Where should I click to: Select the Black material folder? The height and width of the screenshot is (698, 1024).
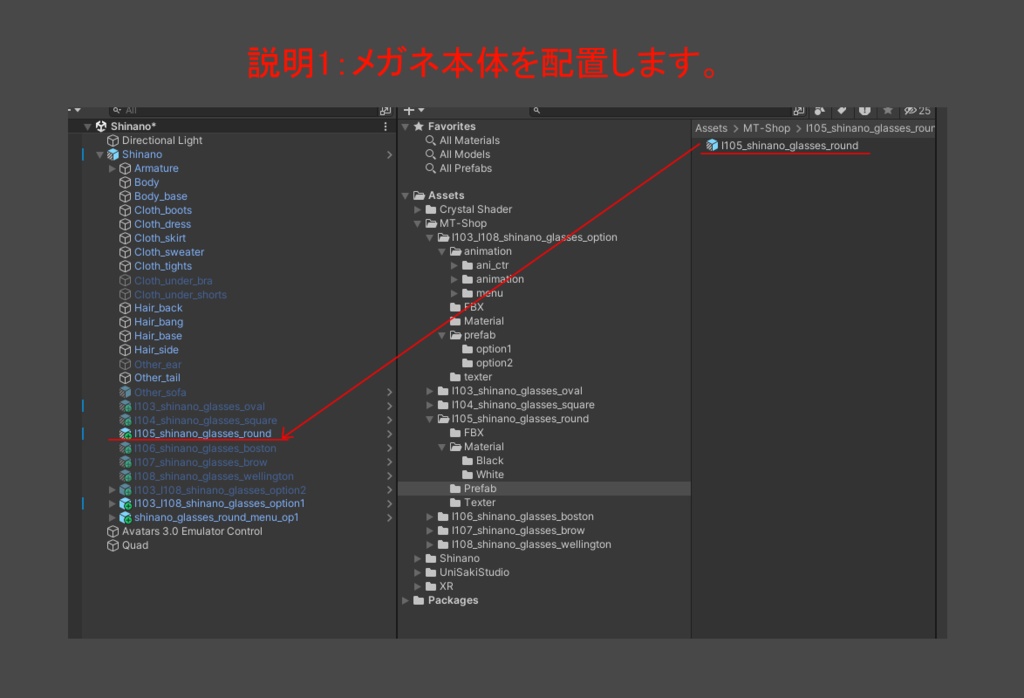[x=490, y=461]
